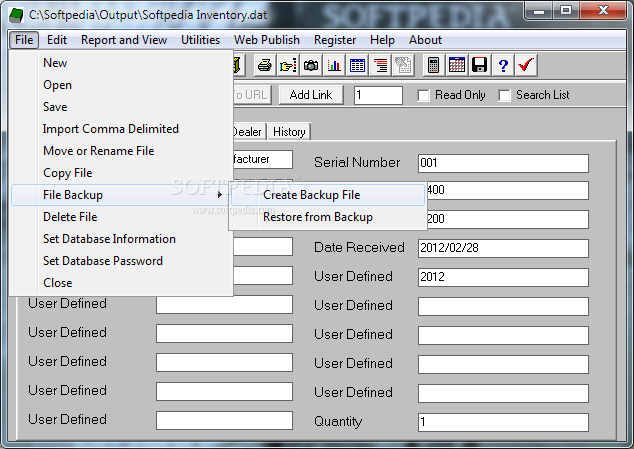This screenshot has width=634, height=449.
Task: Switch to the History tab
Action: point(289,132)
